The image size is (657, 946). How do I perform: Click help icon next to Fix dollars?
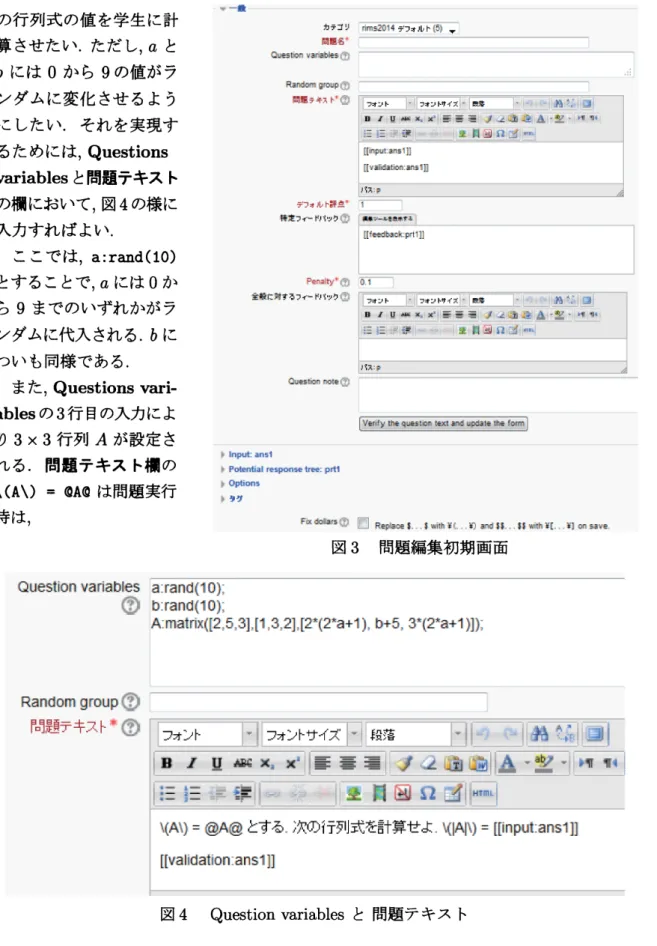point(344,521)
